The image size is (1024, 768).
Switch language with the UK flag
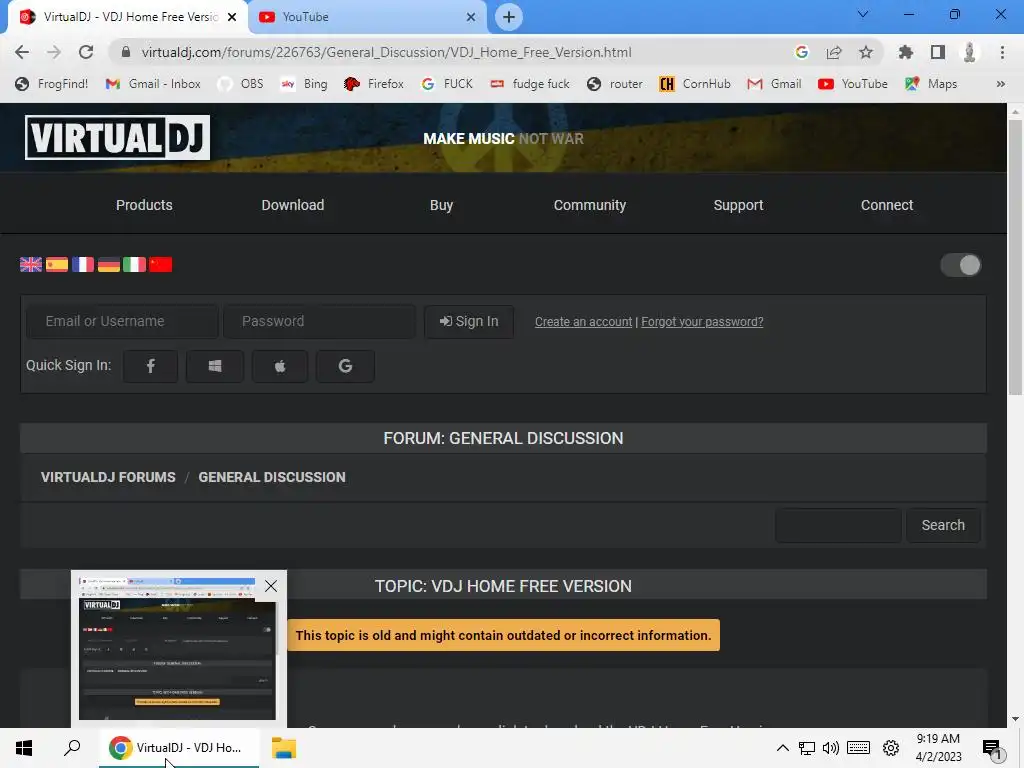pyautogui.click(x=31, y=264)
